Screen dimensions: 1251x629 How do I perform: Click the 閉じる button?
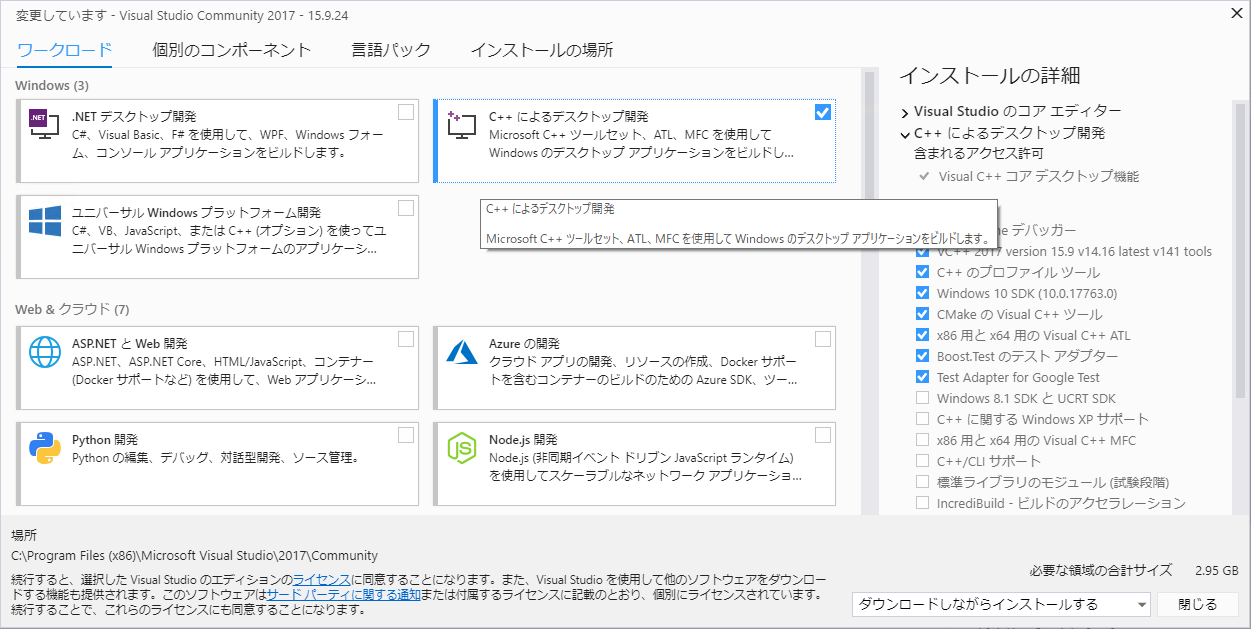click(1197, 604)
